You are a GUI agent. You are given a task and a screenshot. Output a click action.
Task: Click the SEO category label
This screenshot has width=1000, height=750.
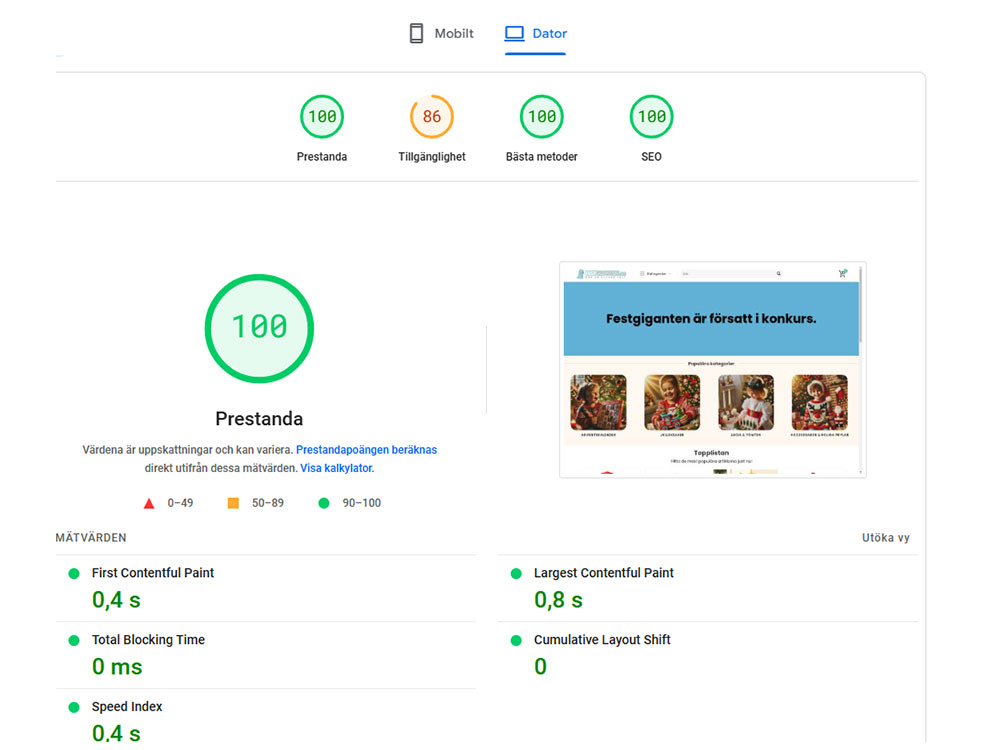pyautogui.click(x=651, y=157)
